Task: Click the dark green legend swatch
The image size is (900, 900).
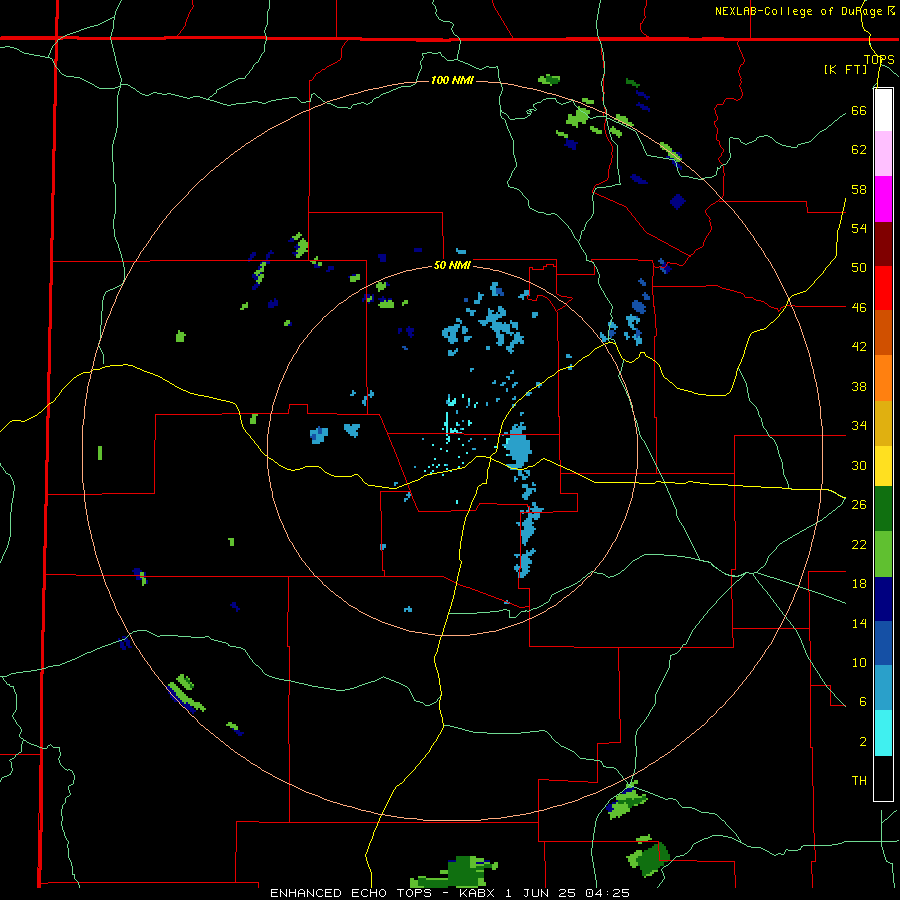Action: (883, 509)
